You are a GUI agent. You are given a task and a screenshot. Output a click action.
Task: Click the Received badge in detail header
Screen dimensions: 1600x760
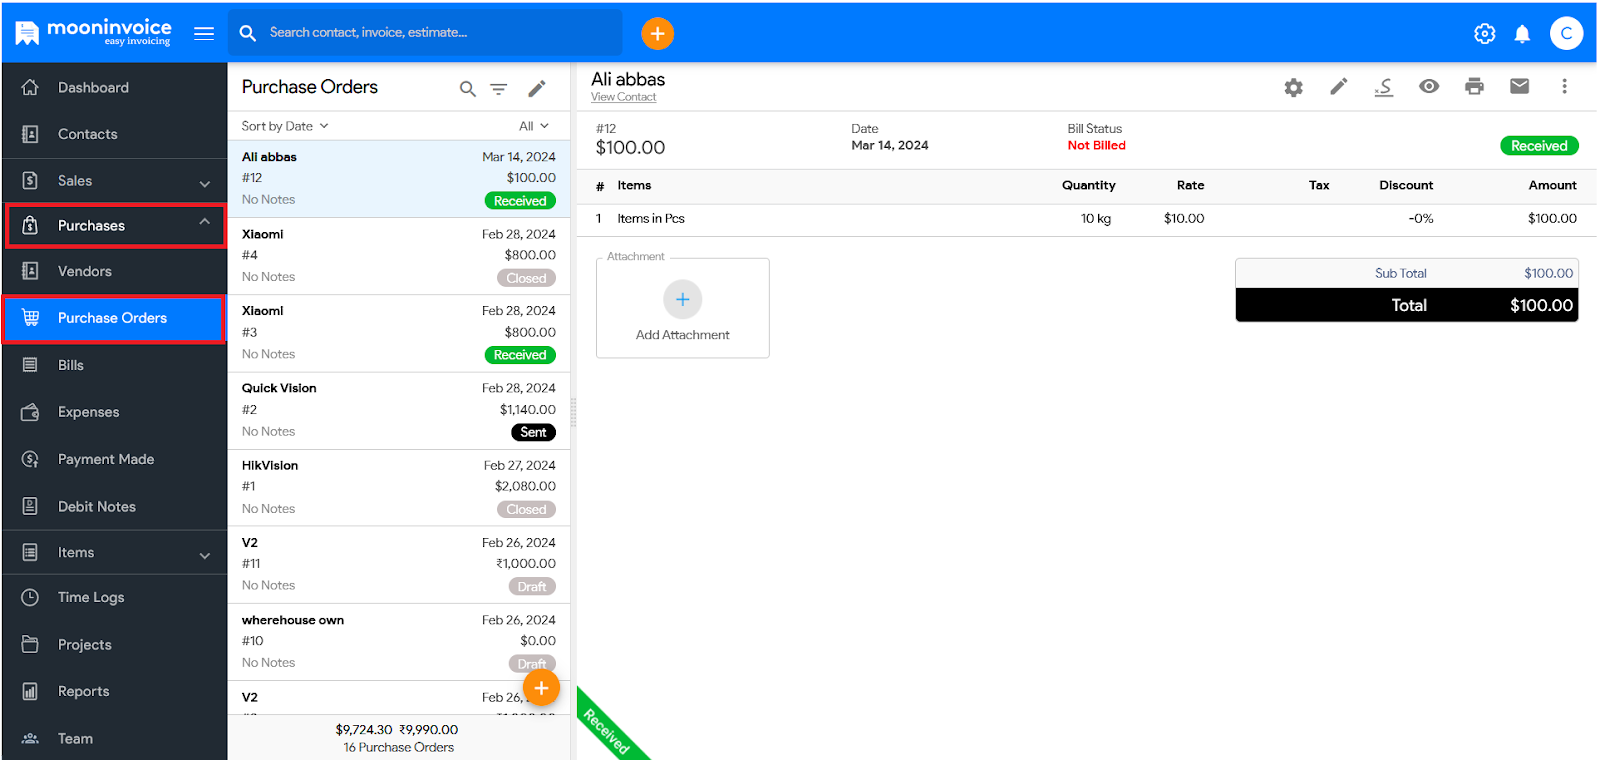[x=1539, y=146]
